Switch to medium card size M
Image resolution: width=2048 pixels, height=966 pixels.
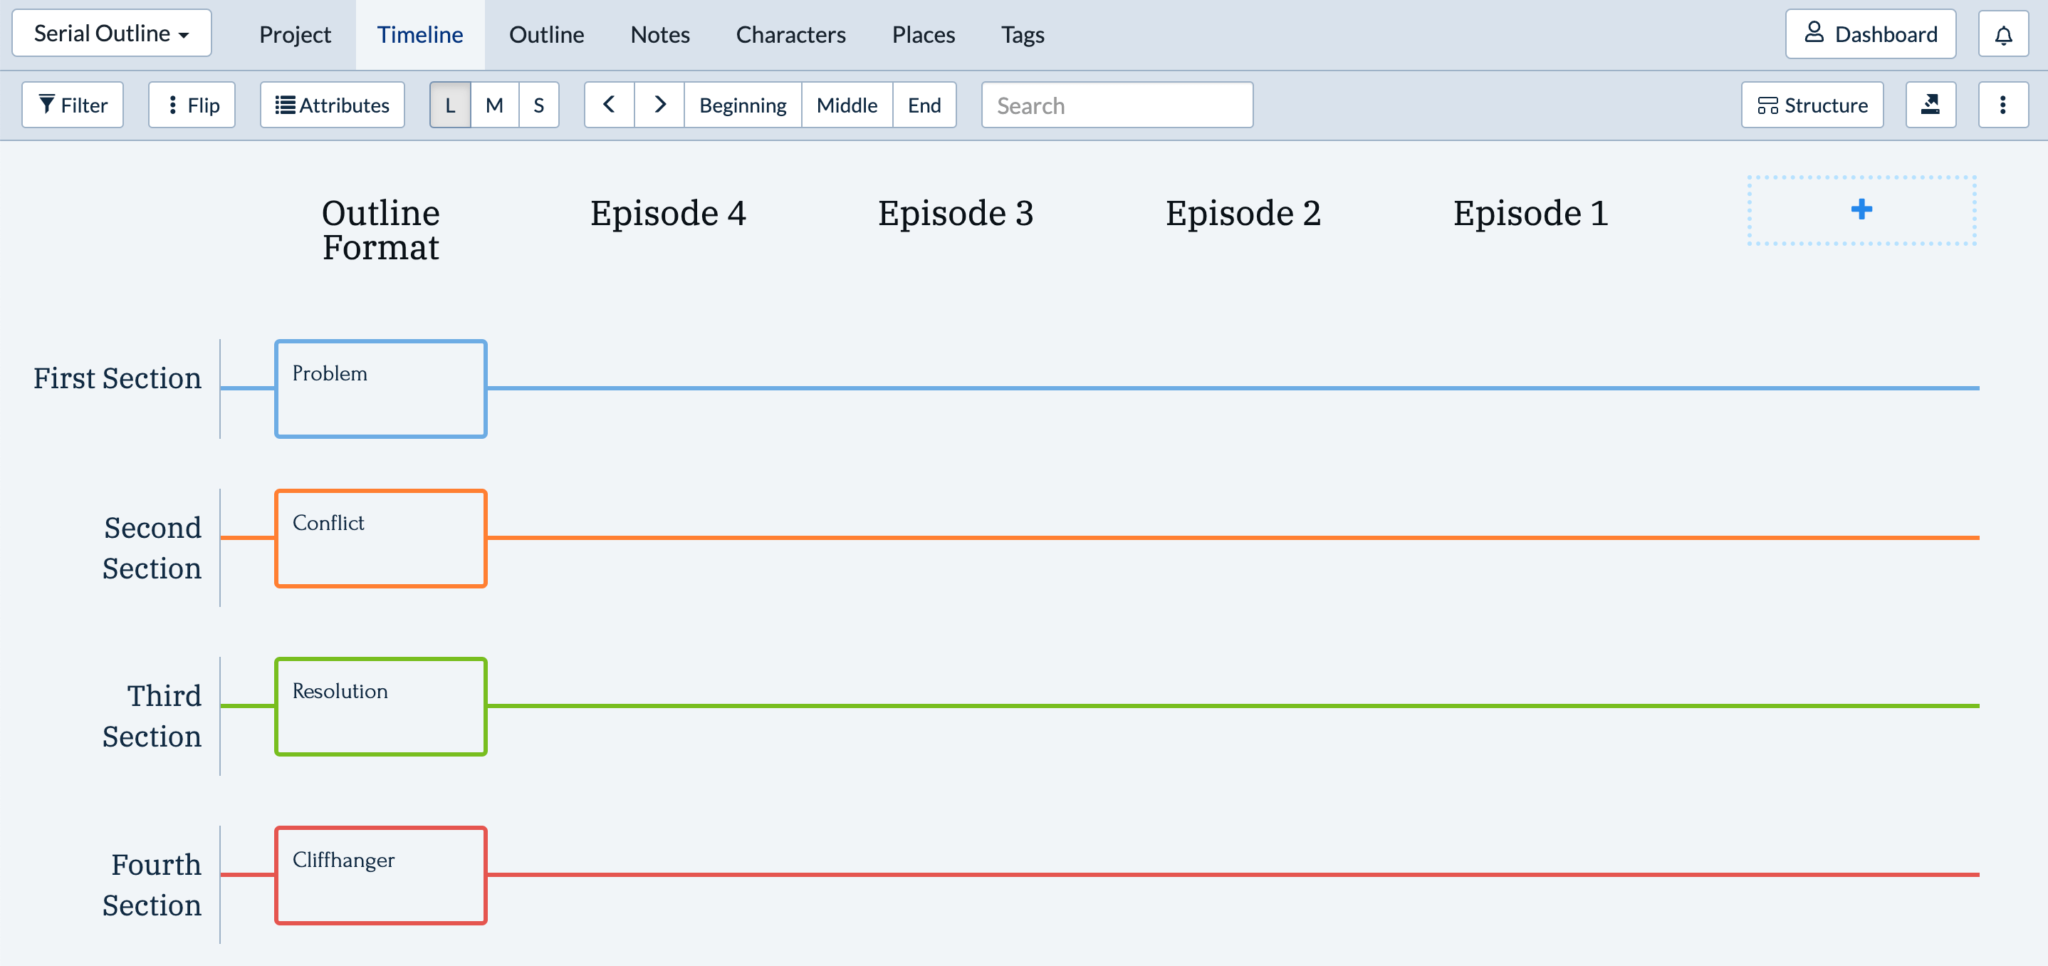(494, 105)
